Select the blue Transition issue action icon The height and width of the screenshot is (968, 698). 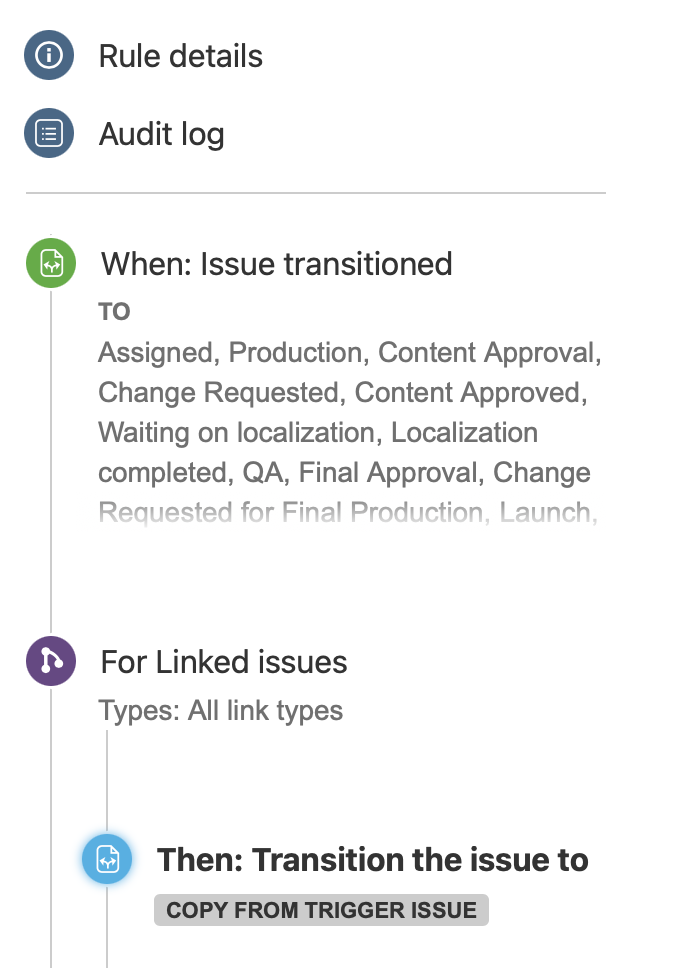coord(107,860)
